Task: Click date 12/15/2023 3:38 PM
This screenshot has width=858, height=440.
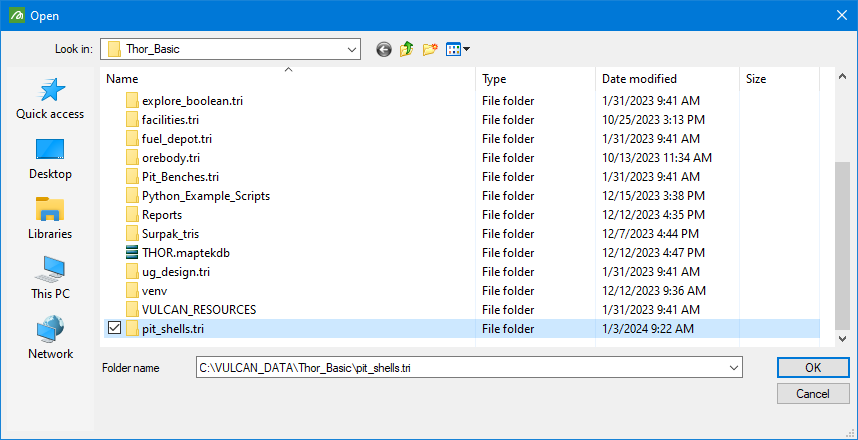Action: (653, 196)
